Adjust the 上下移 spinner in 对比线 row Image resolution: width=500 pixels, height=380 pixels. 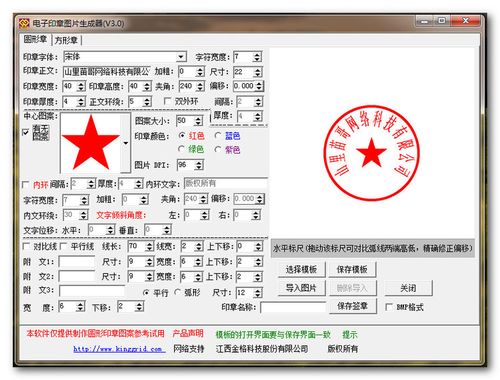(x=258, y=247)
